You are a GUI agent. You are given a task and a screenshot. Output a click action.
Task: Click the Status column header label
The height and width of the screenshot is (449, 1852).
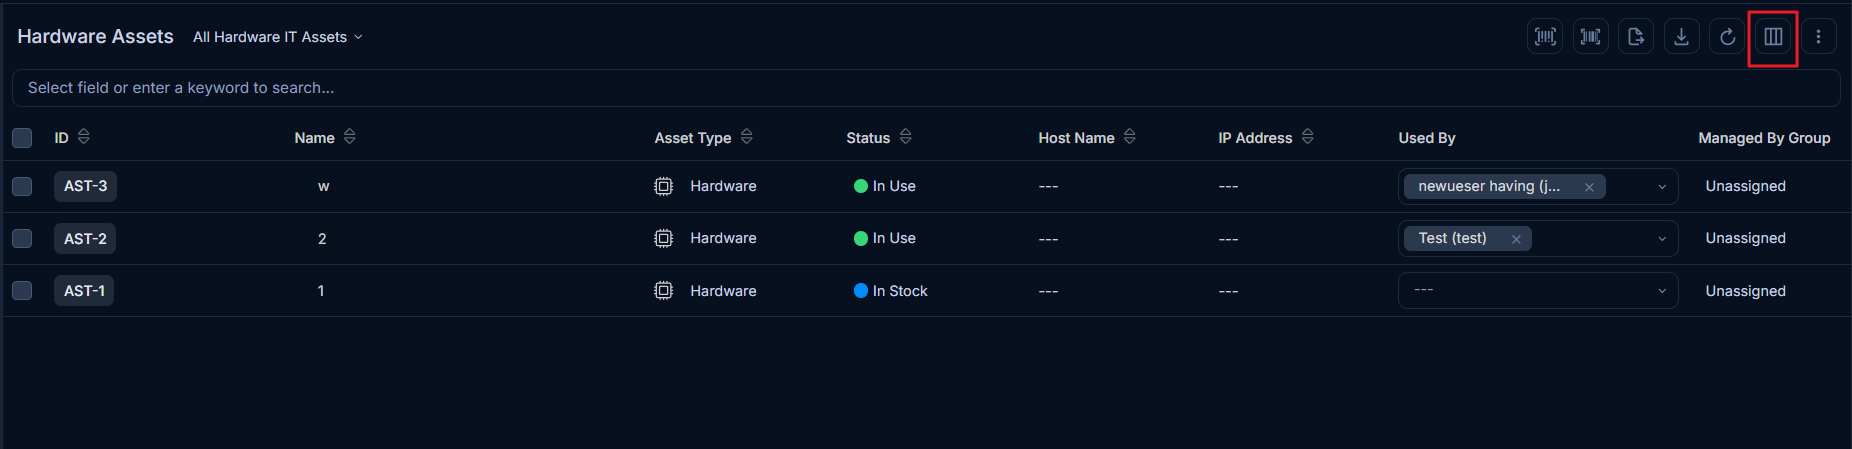[x=868, y=138]
